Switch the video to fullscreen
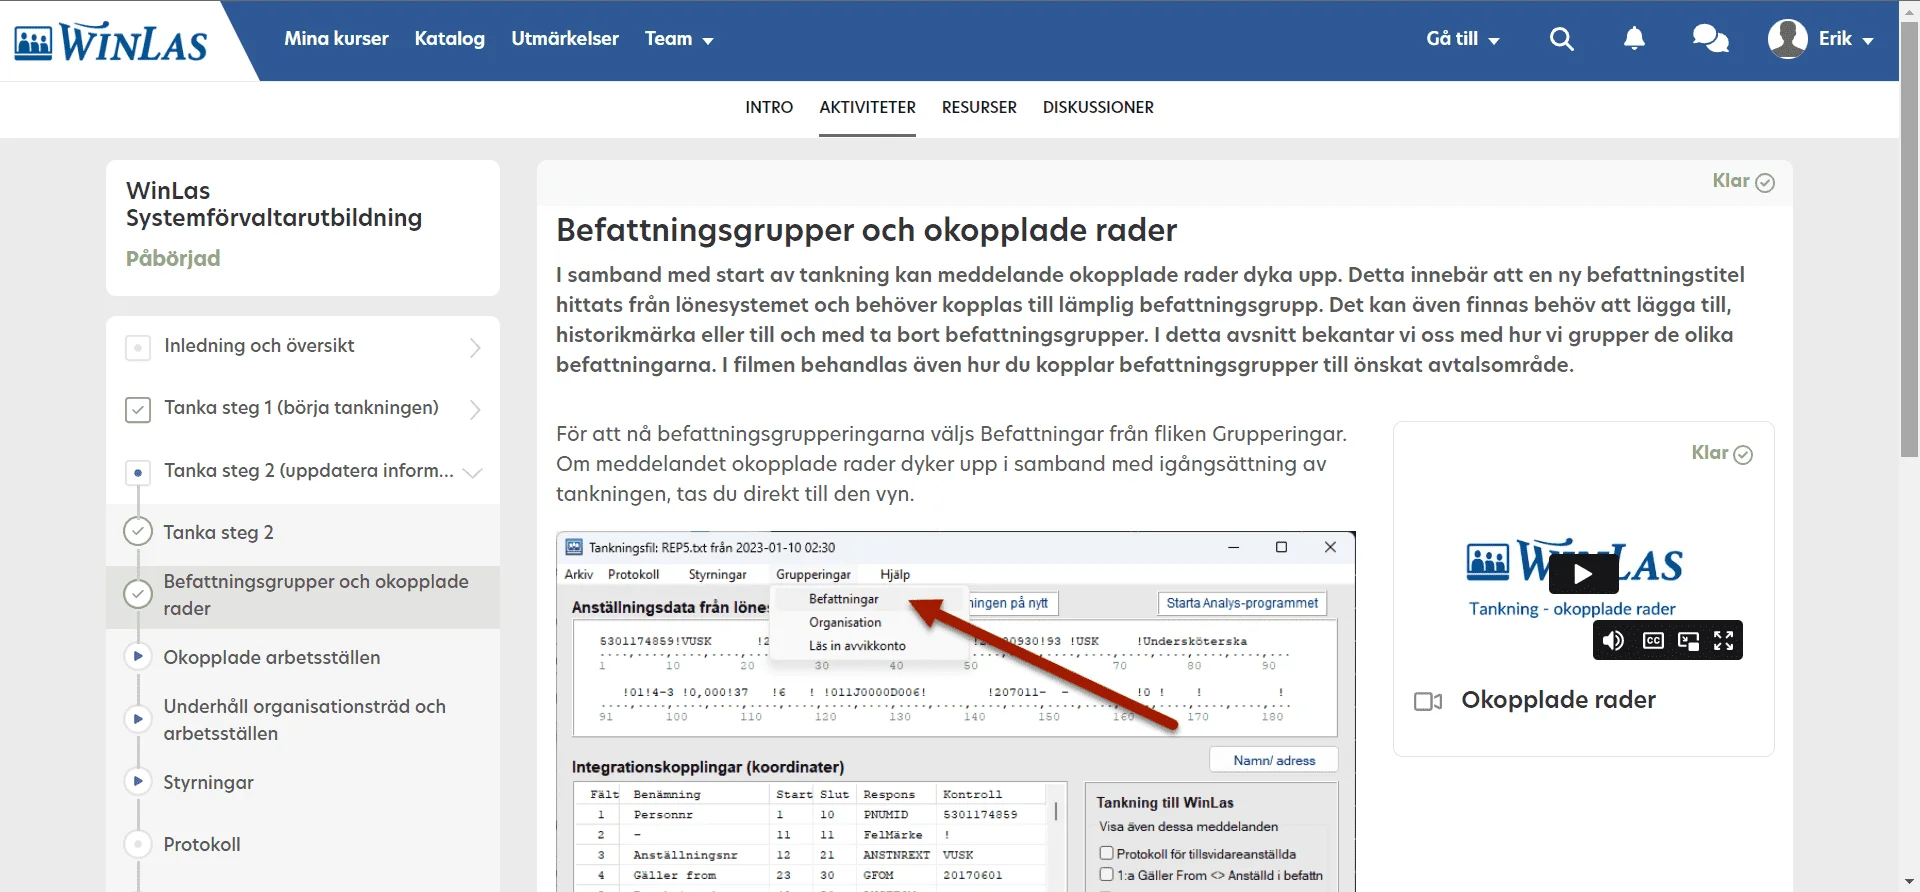Screen dimensions: 1920x892 [1723, 641]
